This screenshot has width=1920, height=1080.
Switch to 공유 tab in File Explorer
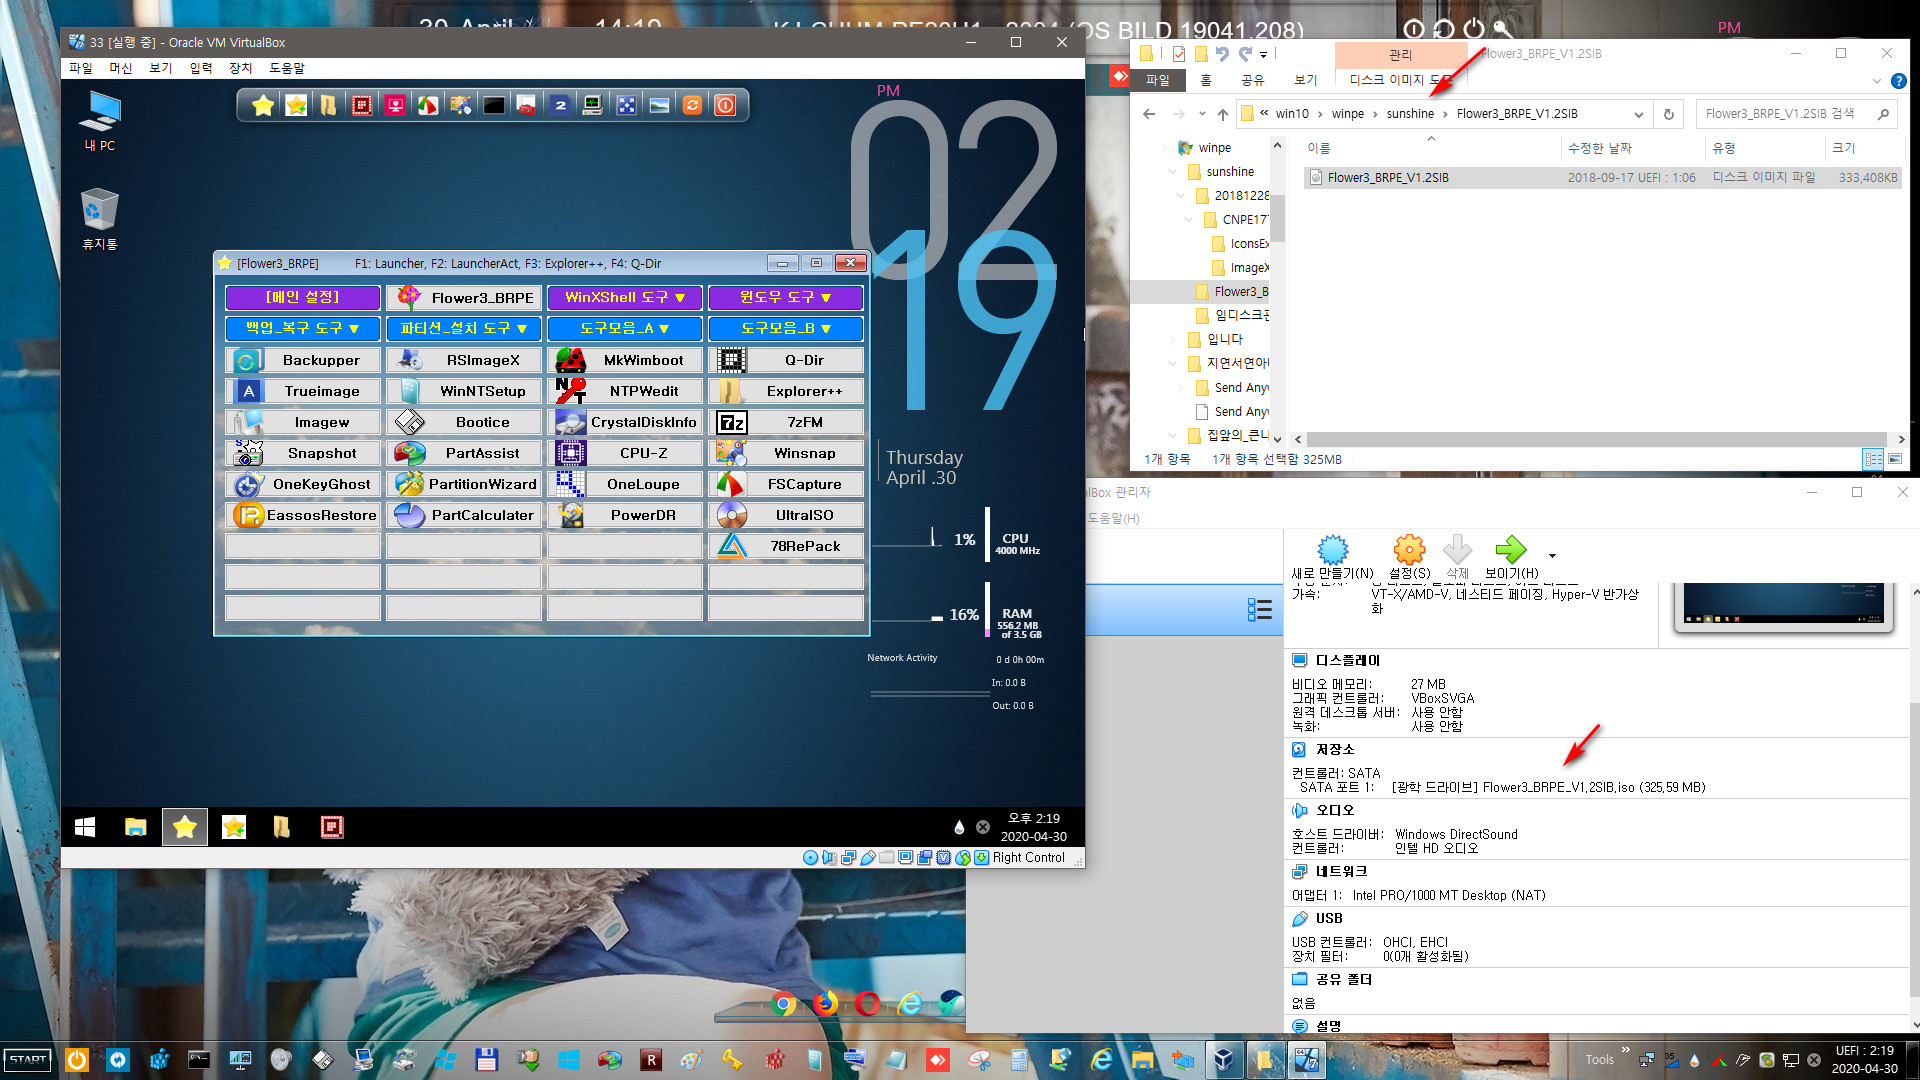[x=1252, y=80]
